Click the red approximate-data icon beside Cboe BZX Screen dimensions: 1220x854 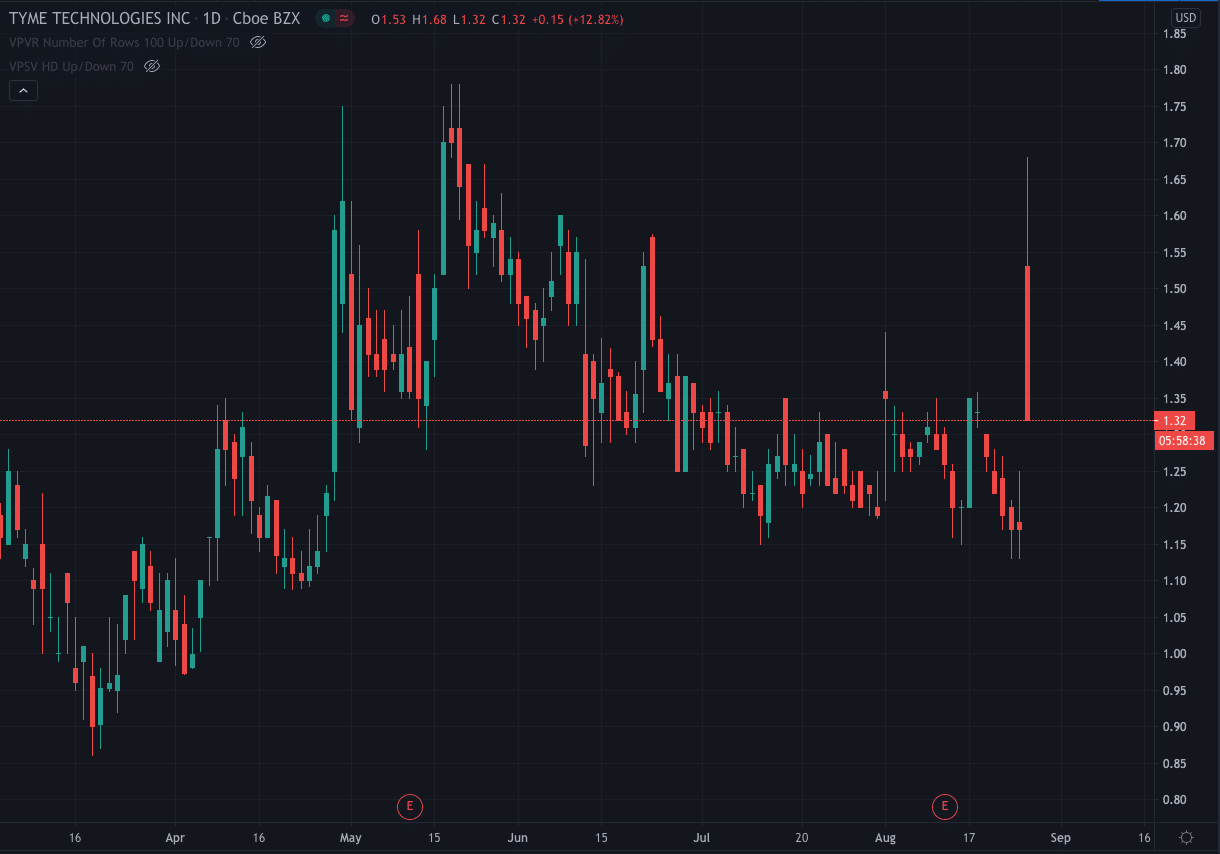(344, 19)
